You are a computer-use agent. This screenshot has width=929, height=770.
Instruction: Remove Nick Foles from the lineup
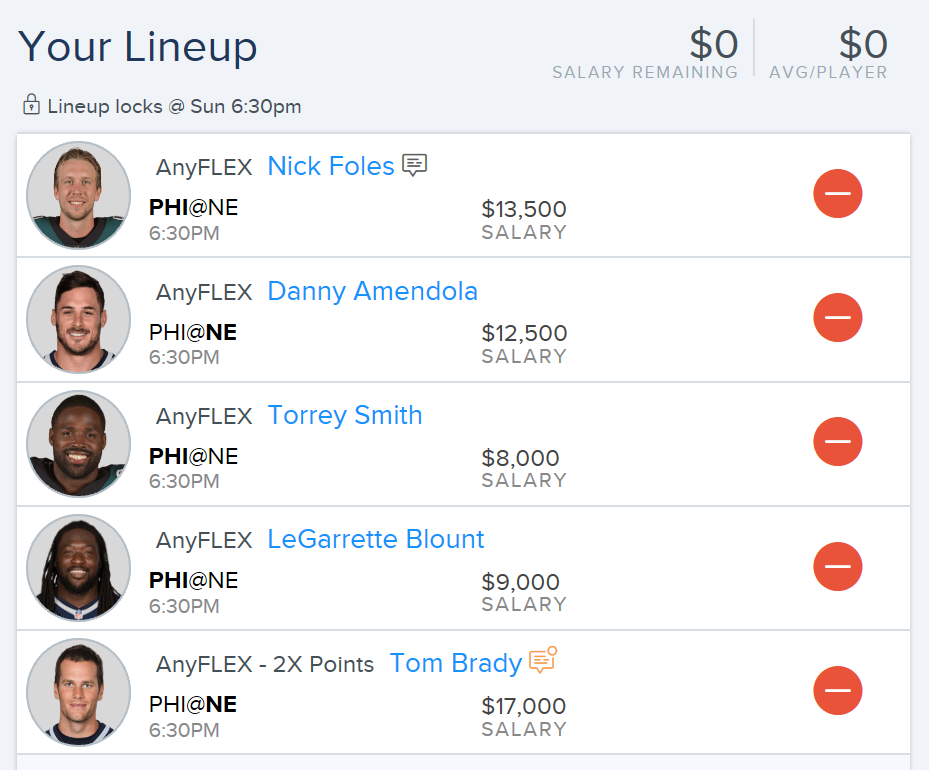(x=837, y=194)
